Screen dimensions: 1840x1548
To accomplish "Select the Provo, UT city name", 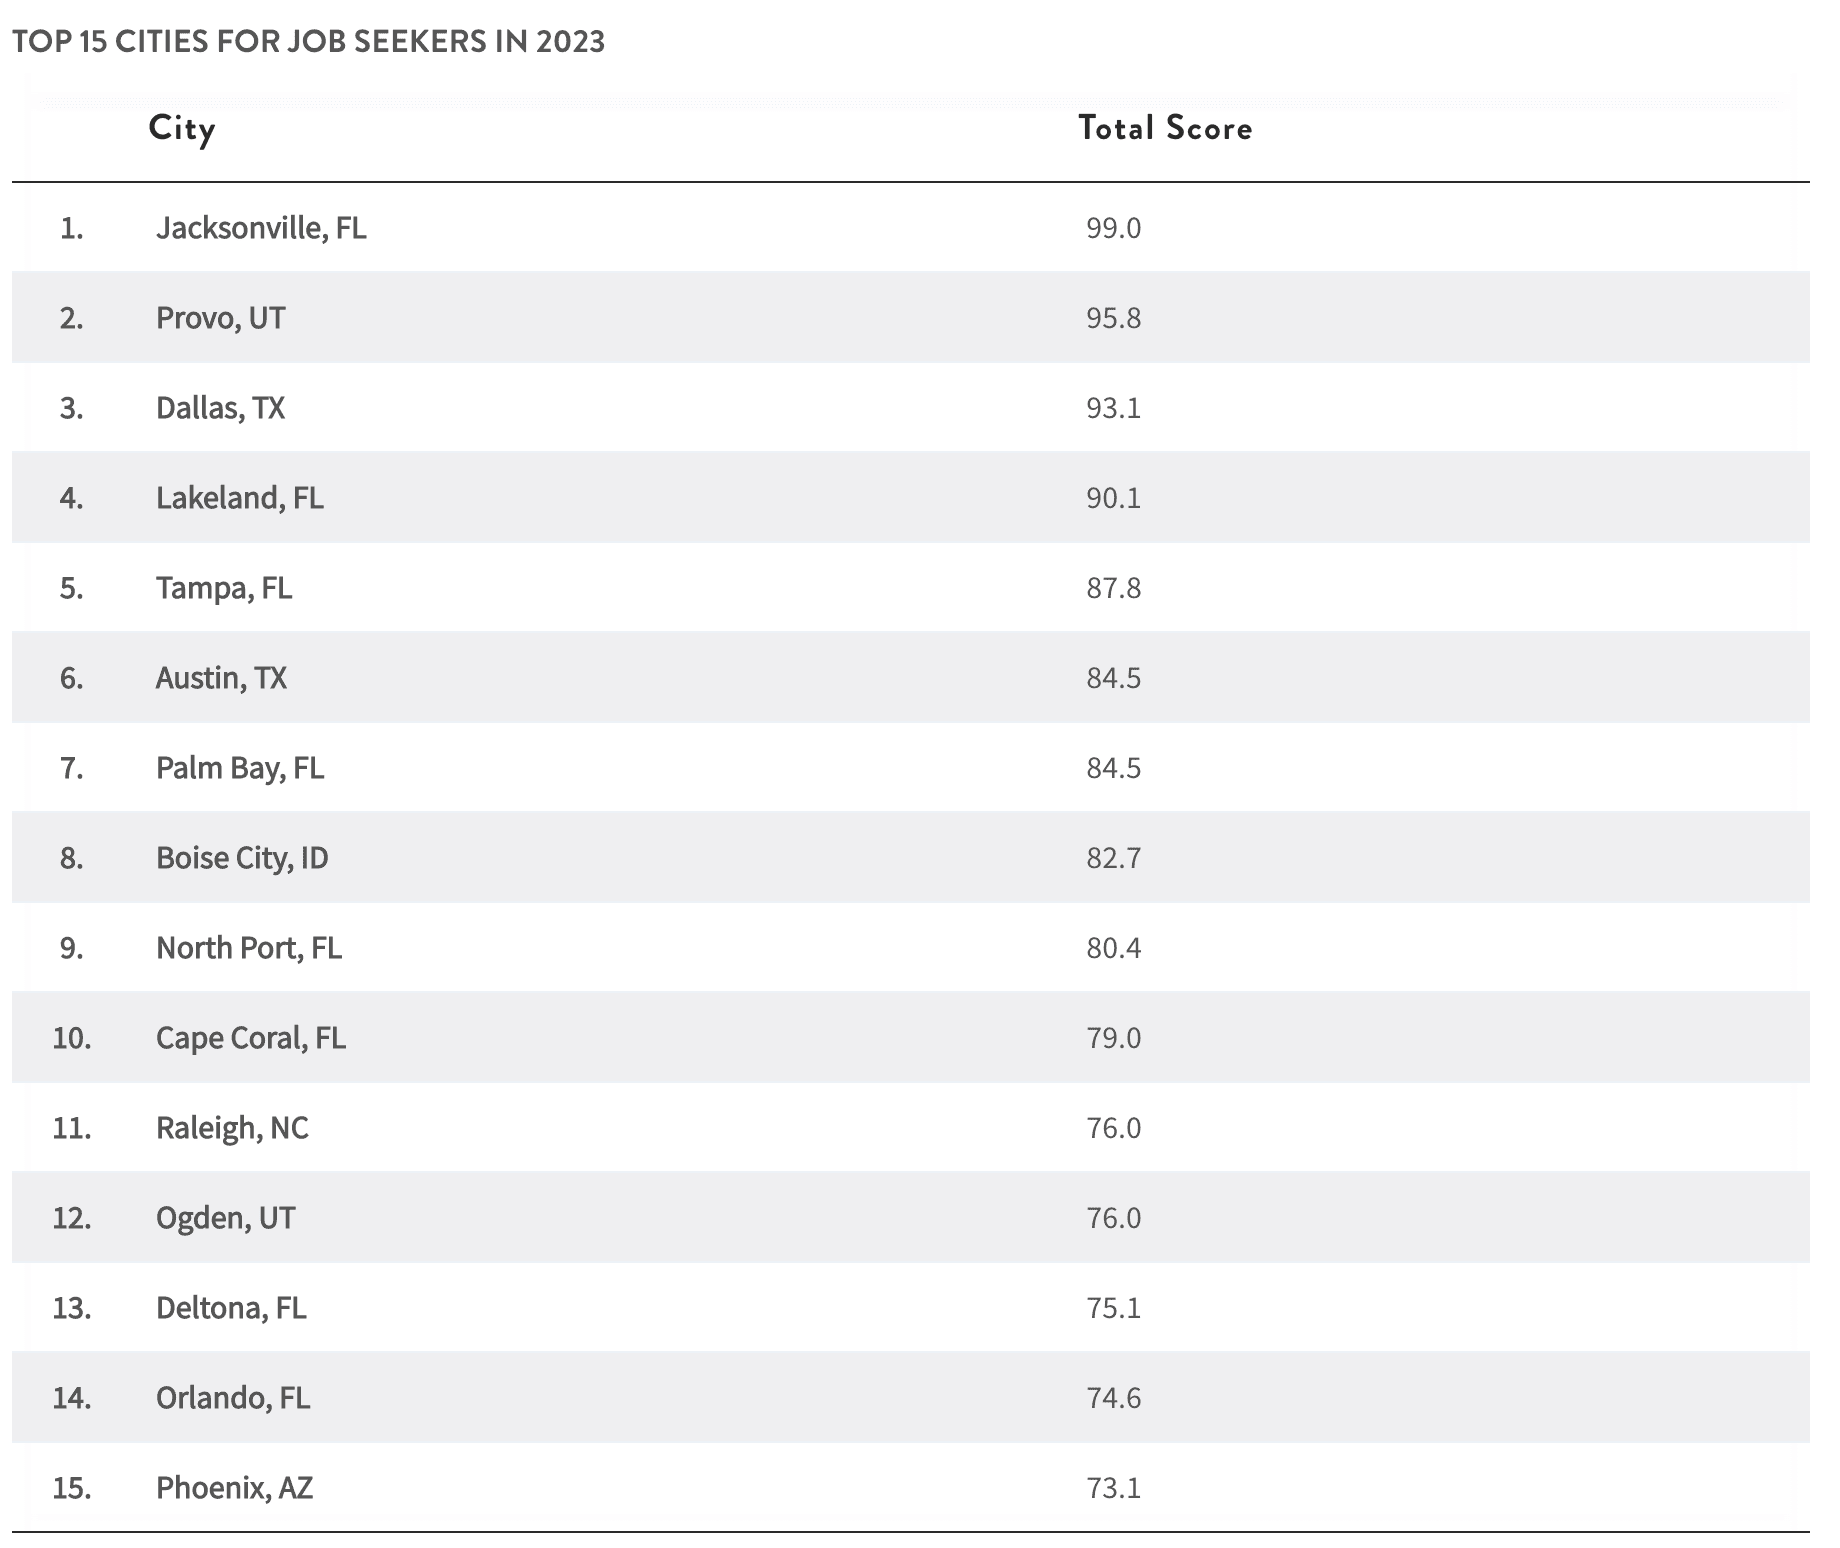I will 220,318.
